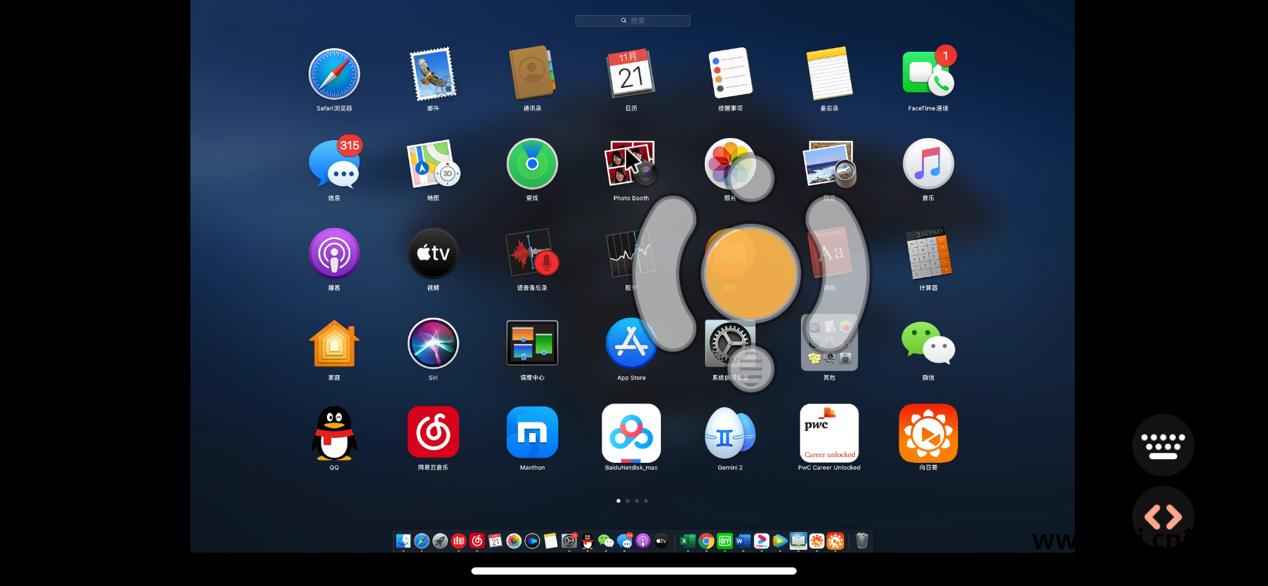Open Microsoft Word in the Dock

(742, 541)
